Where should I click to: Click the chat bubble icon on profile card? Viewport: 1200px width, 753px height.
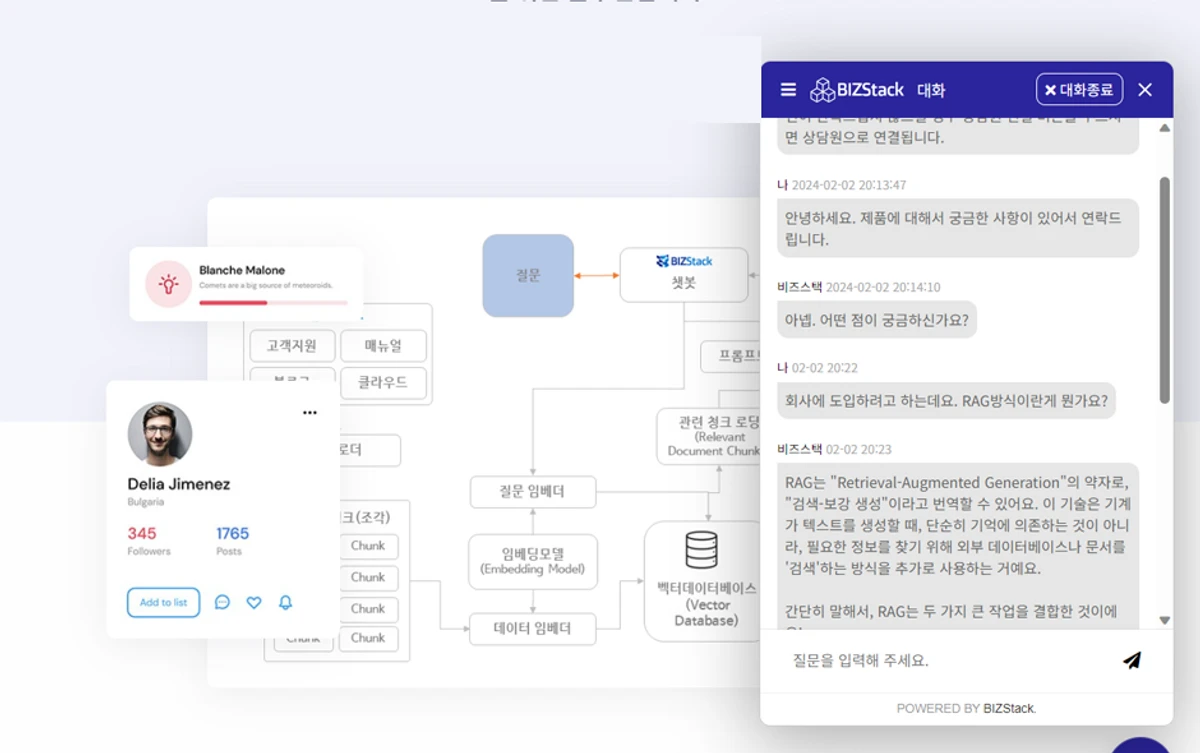(x=222, y=603)
